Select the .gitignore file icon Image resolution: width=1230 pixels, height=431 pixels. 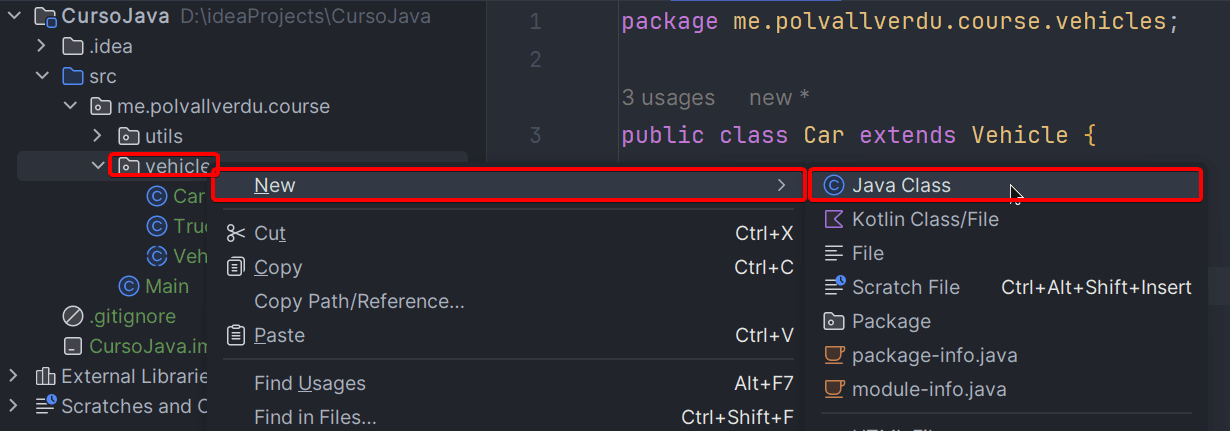[x=72, y=316]
